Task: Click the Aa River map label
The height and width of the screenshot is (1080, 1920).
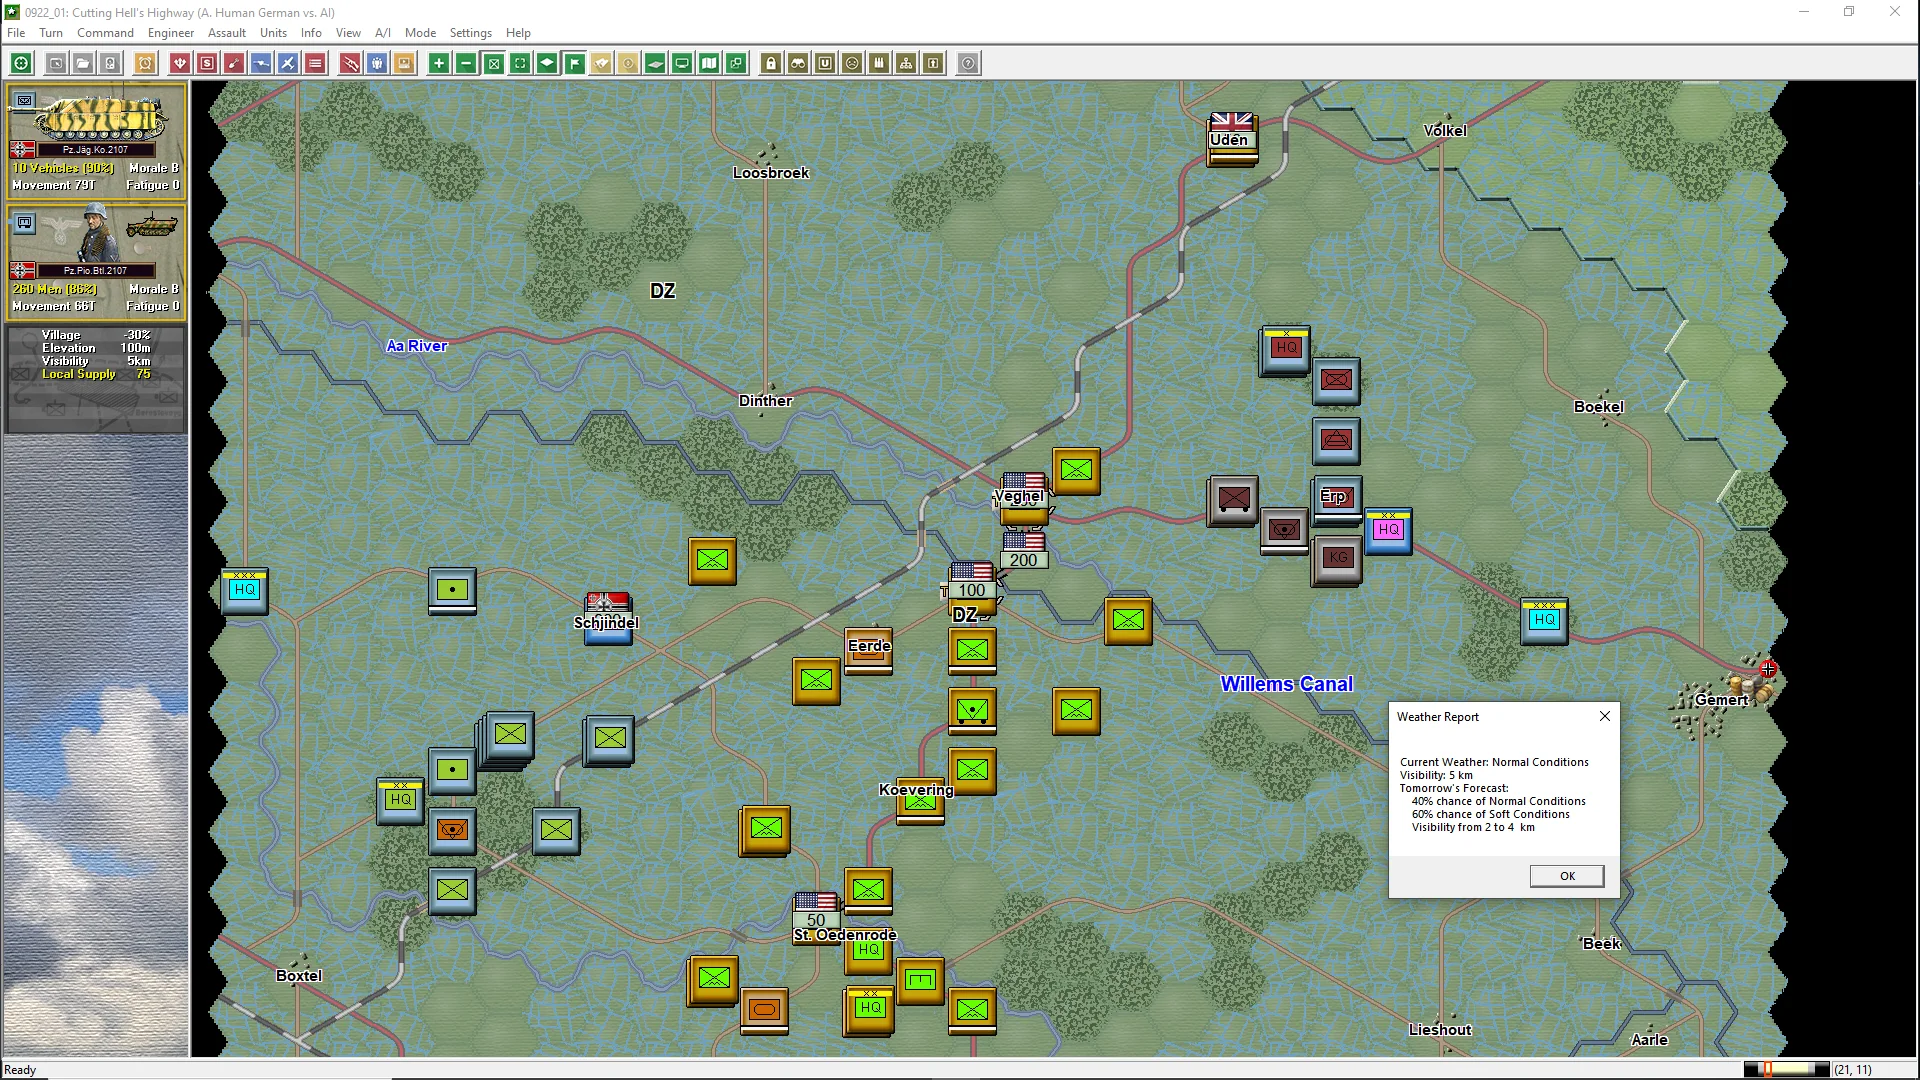Action: (417, 346)
